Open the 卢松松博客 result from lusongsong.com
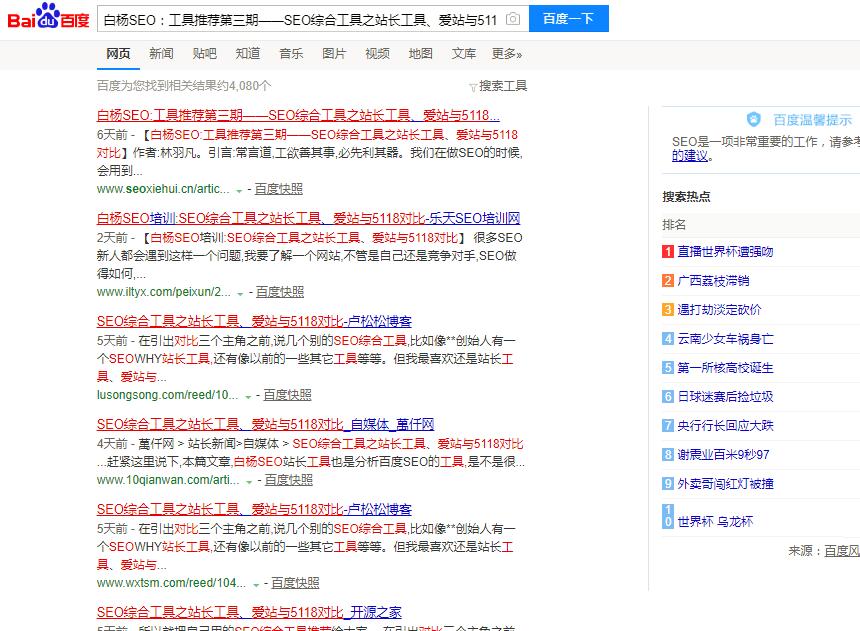 click(254, 322)
